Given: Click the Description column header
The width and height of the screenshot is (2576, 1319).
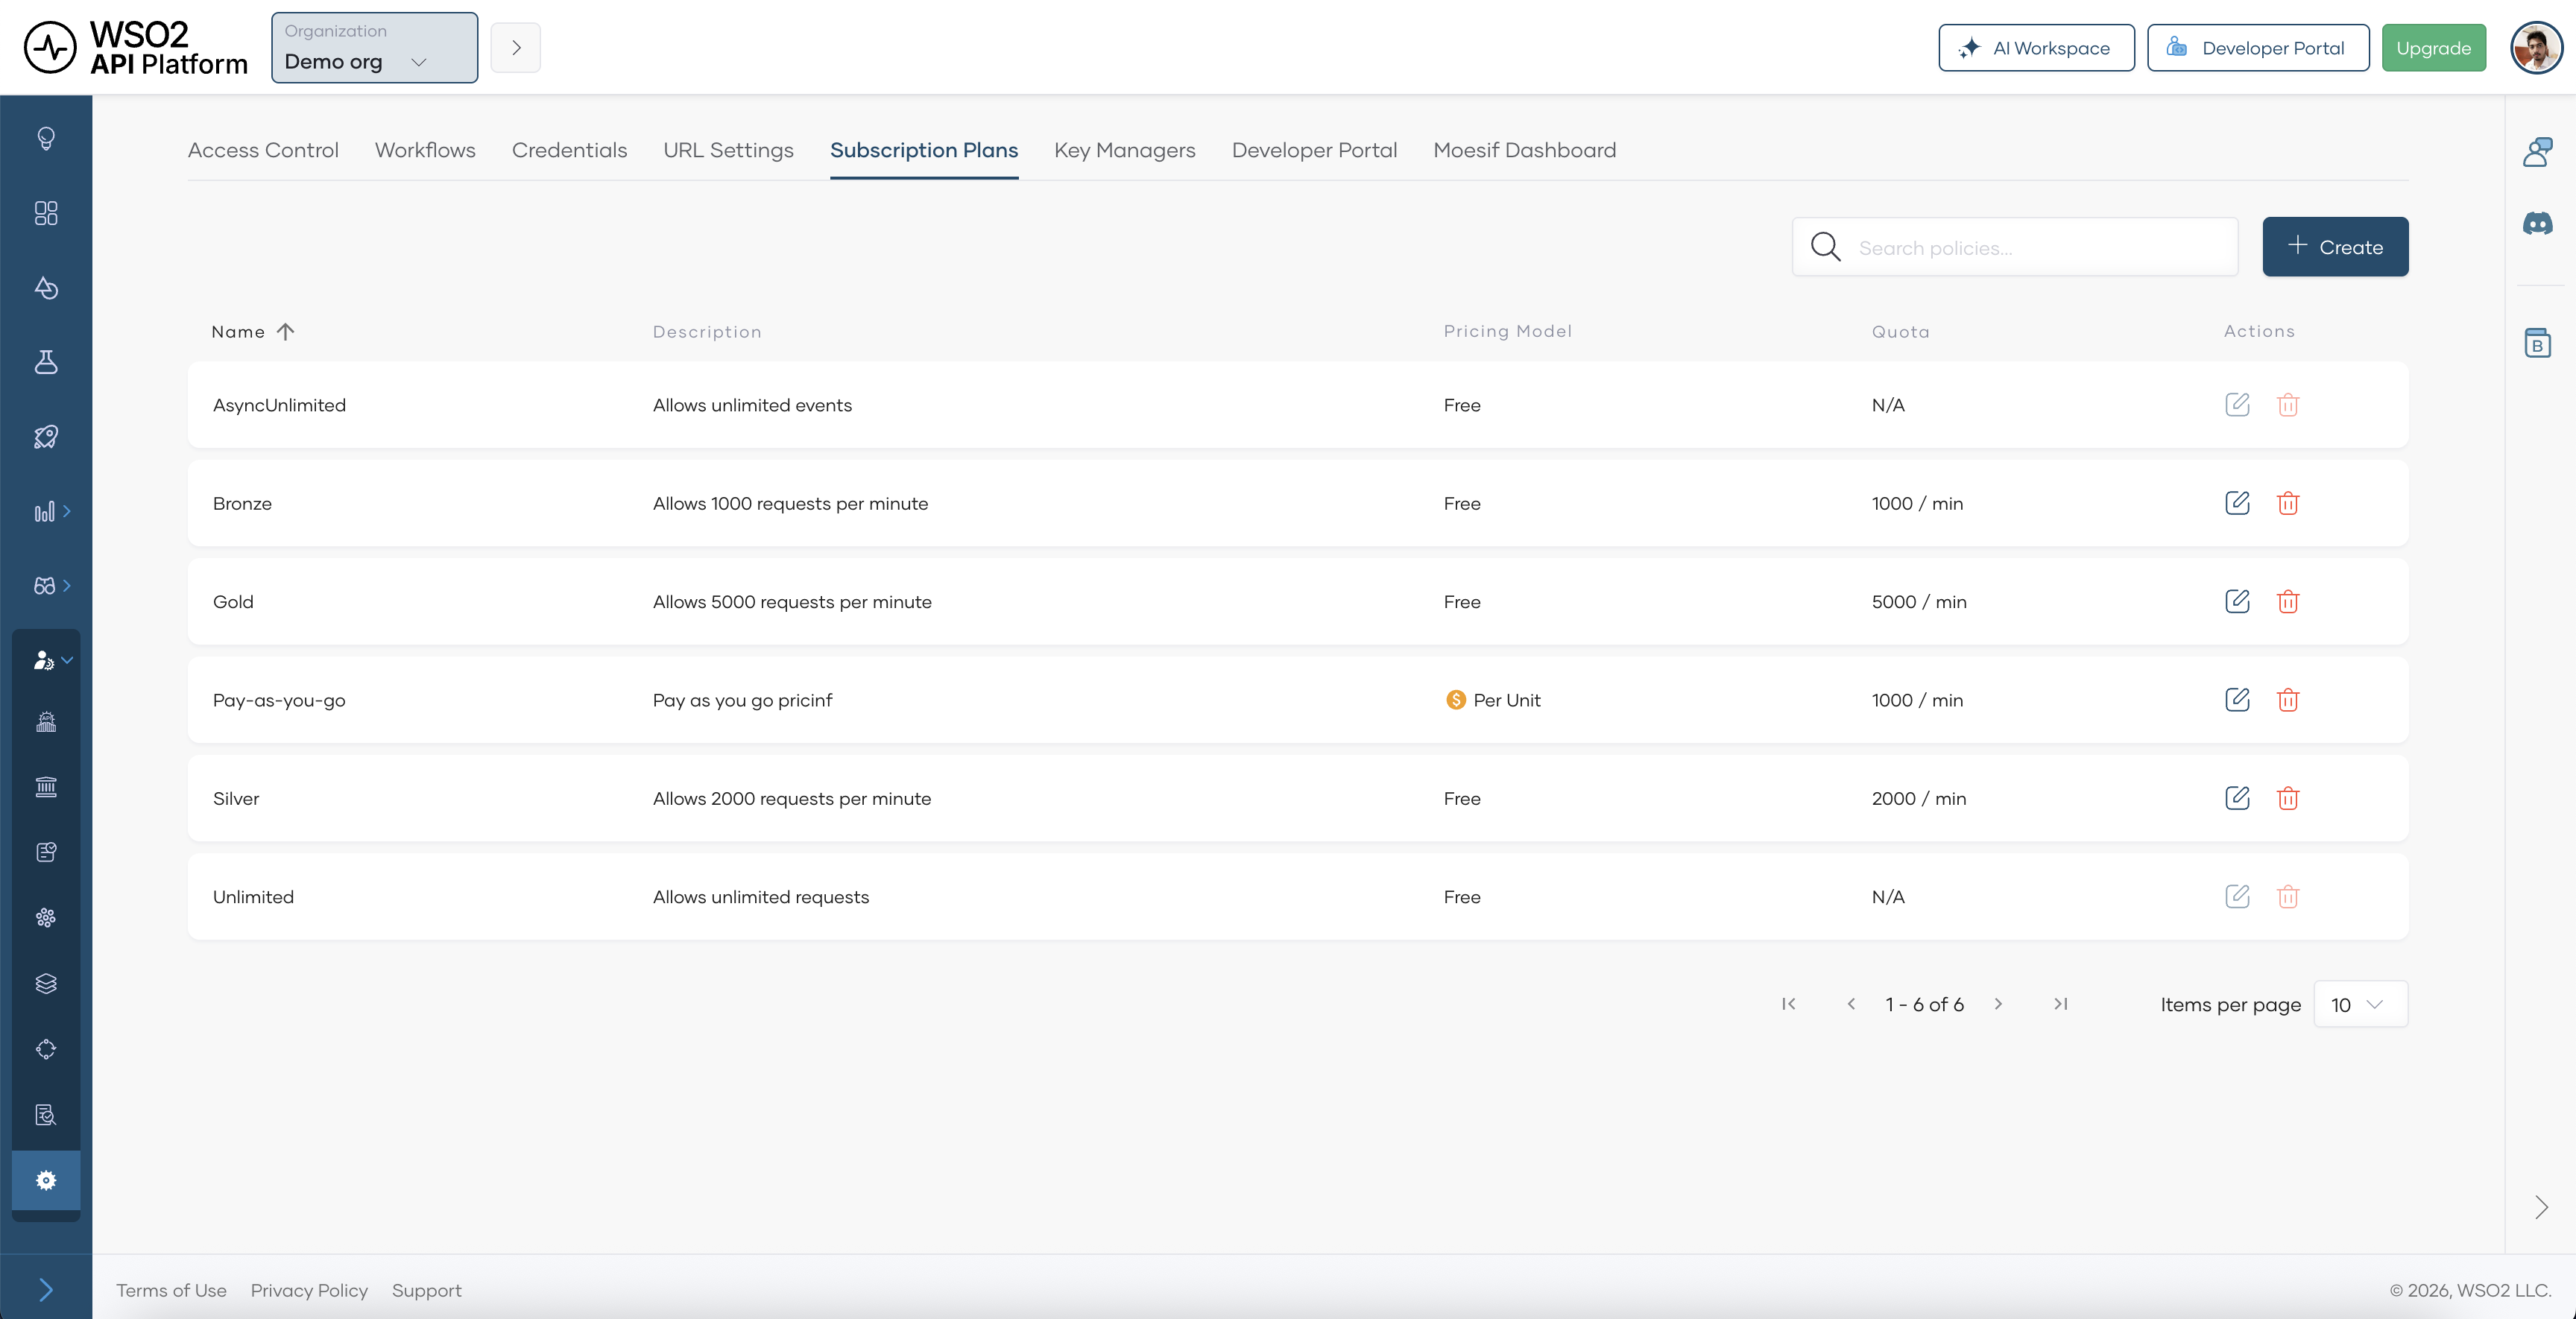Looking at the screenshot, I should (707, 332).
